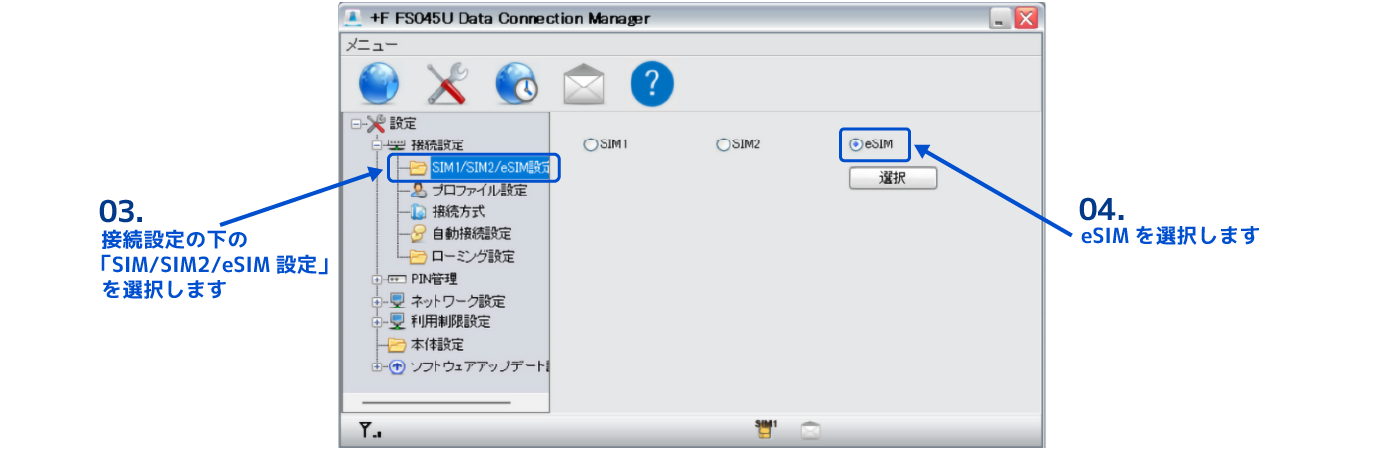The image size is (1385, 450).
Task: Minimize the Data Connection Manager window
Action: (1000, 18)
